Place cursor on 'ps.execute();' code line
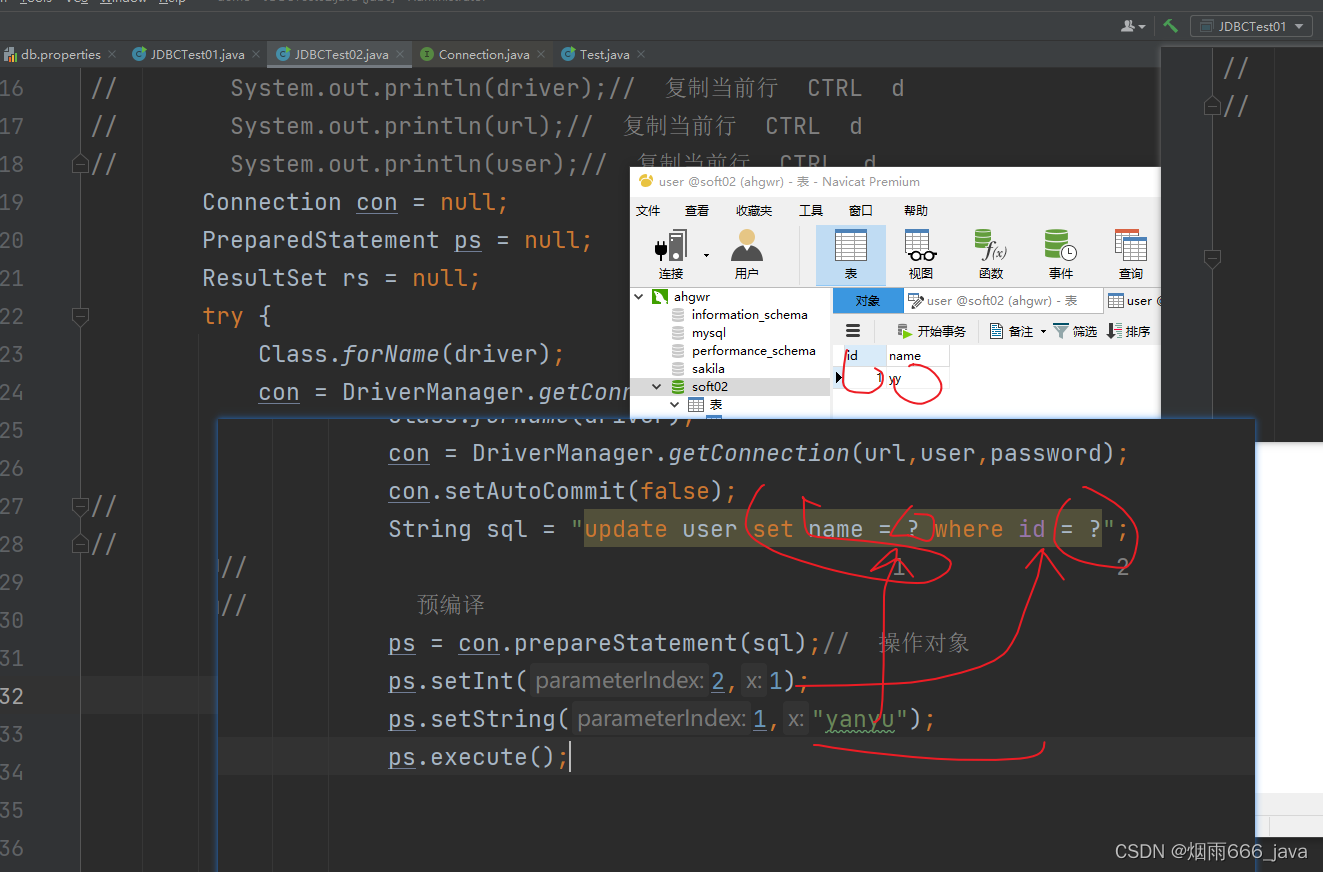The image size is (1323, 872). (x=478, y=757)
